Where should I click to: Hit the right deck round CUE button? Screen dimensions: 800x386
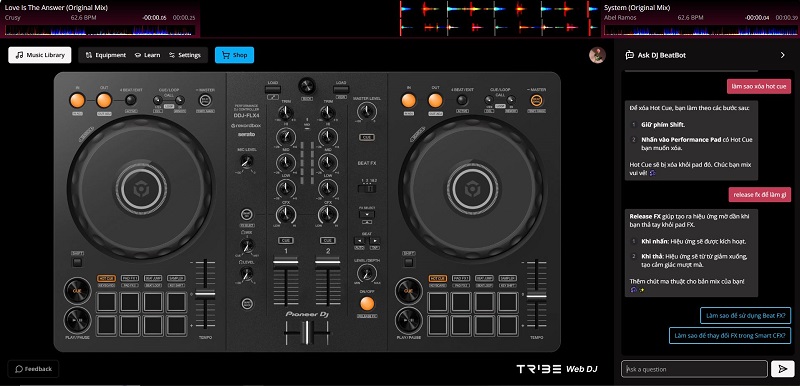408,291
